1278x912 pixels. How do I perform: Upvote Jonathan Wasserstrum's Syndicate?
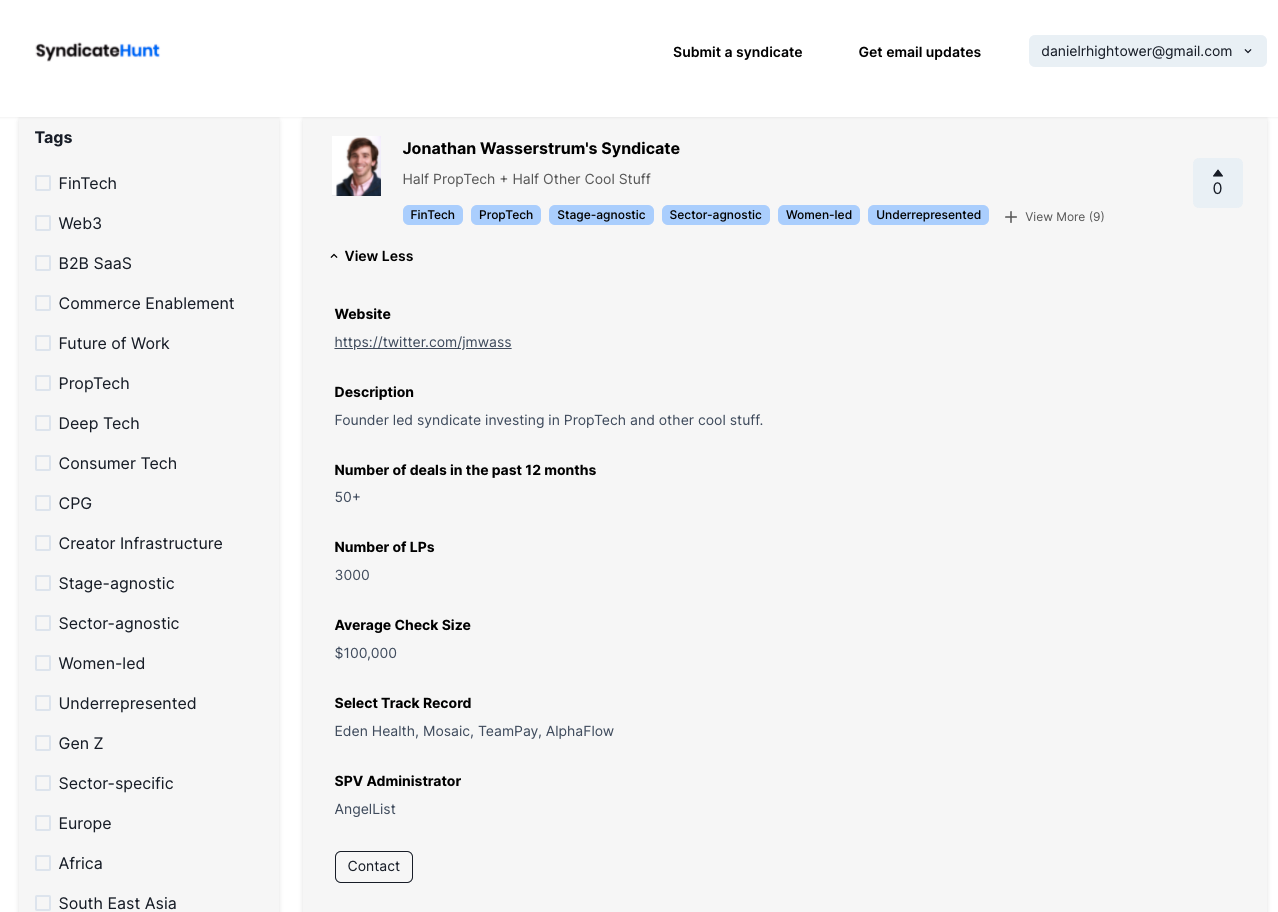click(x=1217, y=183)
